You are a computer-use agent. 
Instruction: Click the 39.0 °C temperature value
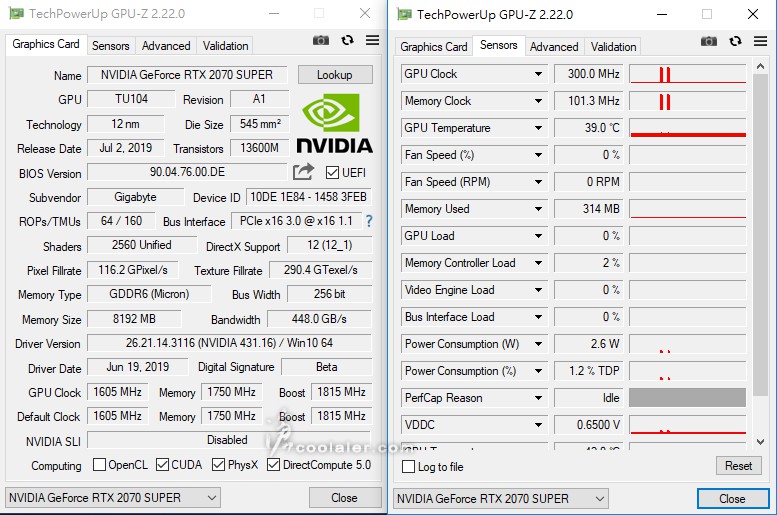(x=588, y=128)
